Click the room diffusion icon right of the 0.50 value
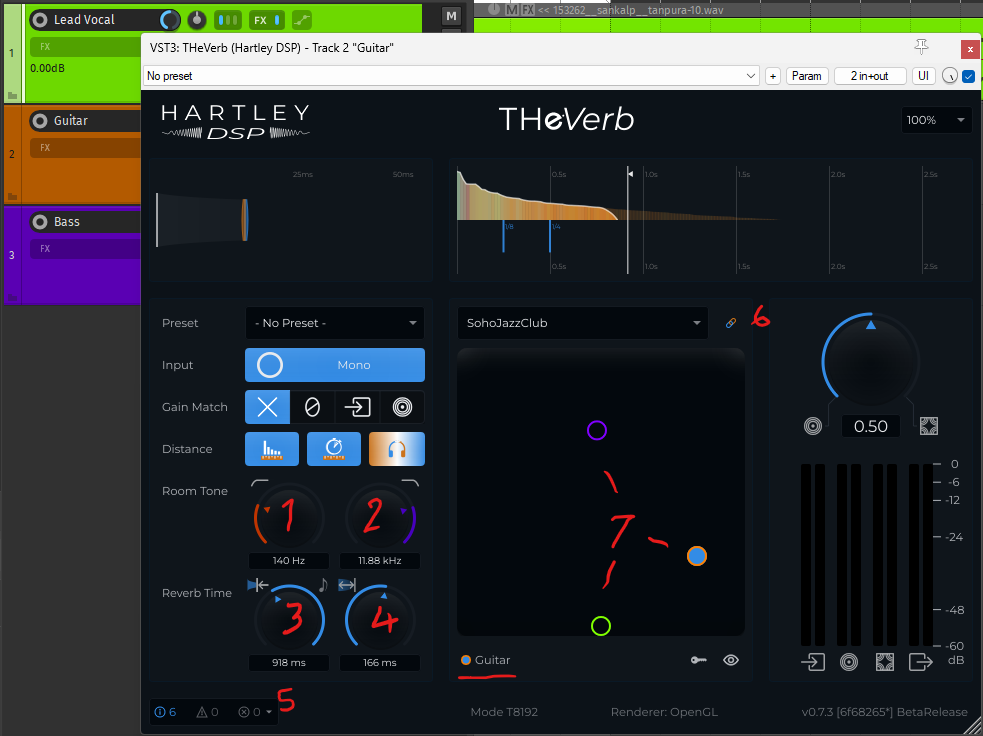 click(928, 426)
